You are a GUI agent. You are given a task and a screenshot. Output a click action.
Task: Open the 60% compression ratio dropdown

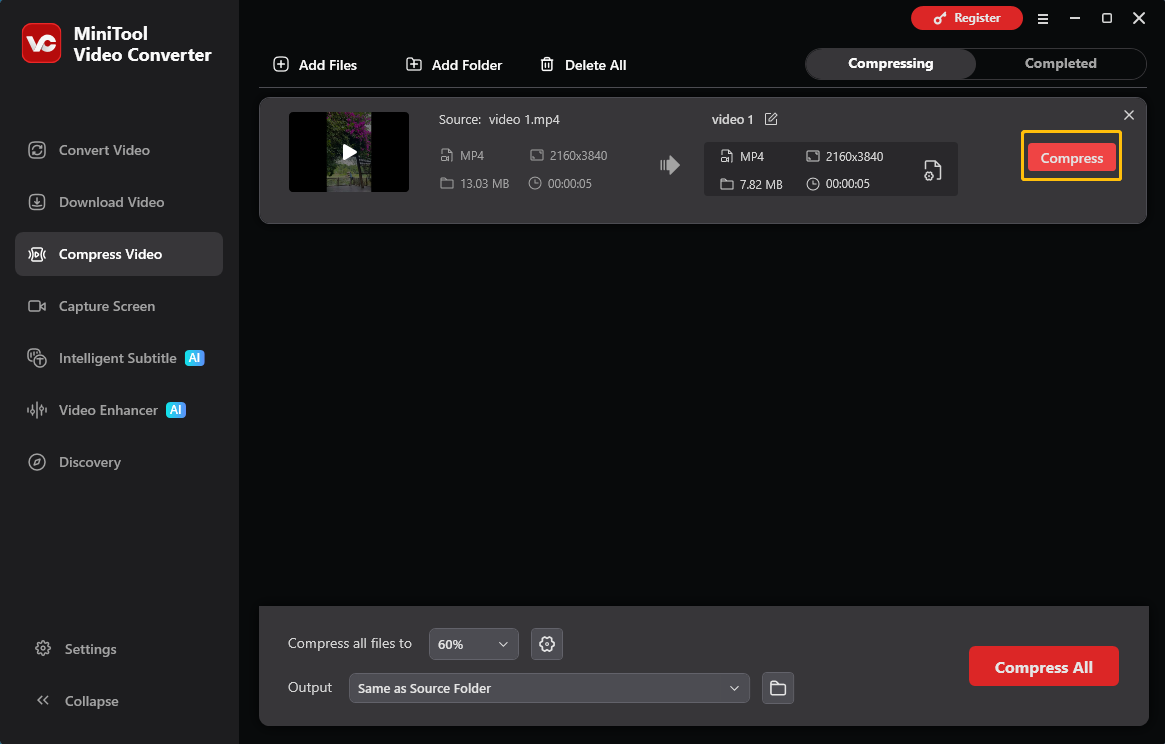473,644
